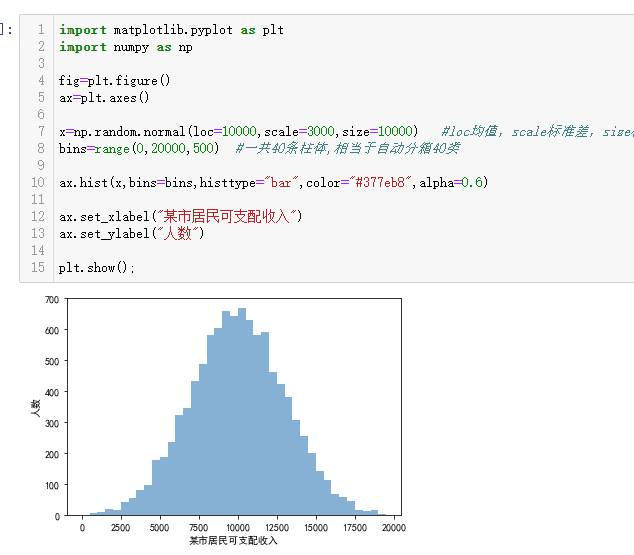The width and height of the screenshot is (634, 555).
Task: Click the "import matplotlib.pyplot as plt" code line
Action: pyautogui.click(x=171, y=30)
